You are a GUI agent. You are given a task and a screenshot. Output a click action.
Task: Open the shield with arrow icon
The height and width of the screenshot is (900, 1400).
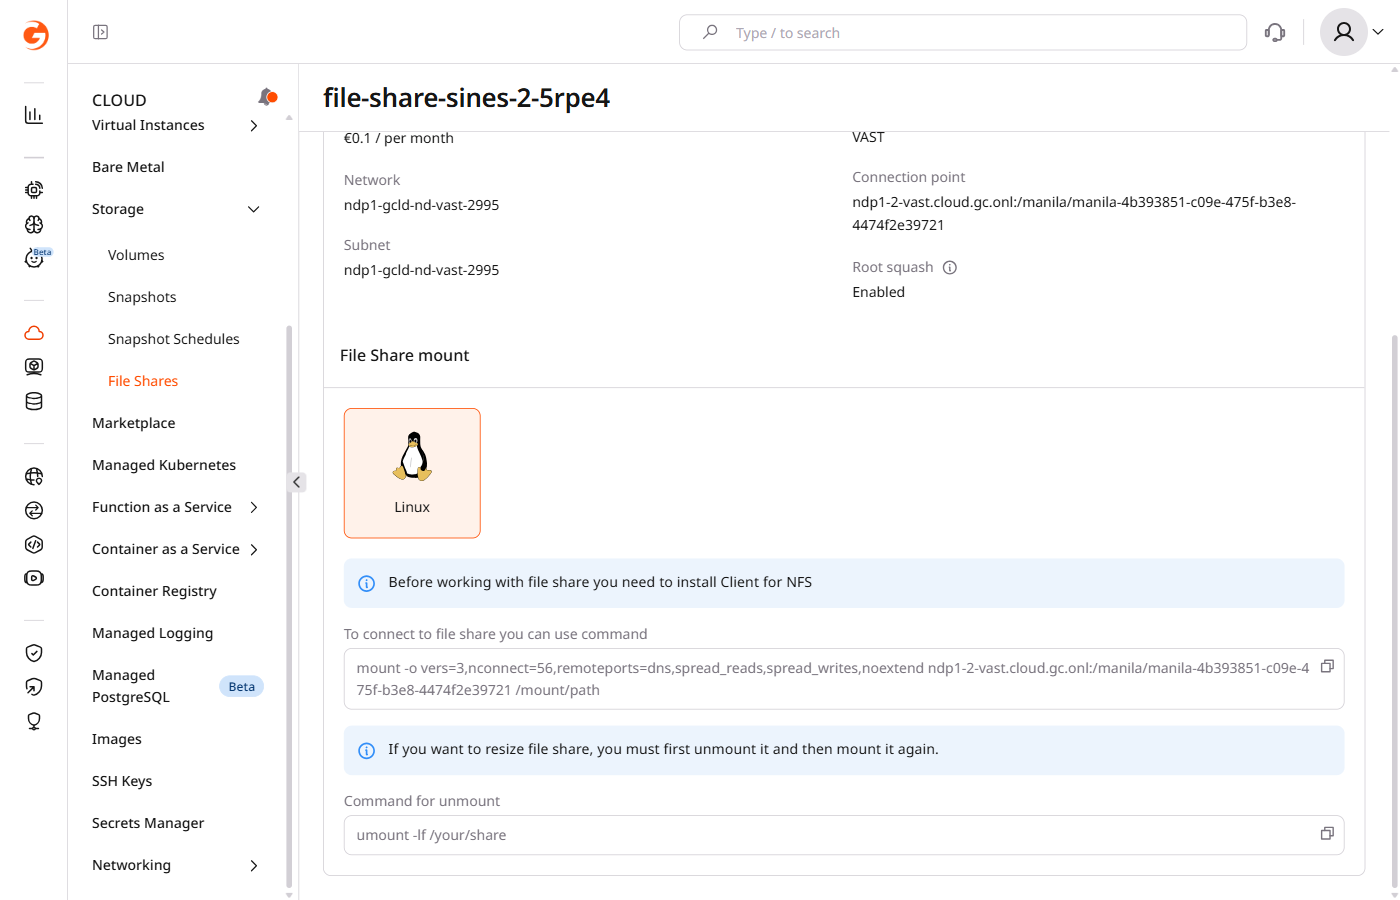point(34,687)
